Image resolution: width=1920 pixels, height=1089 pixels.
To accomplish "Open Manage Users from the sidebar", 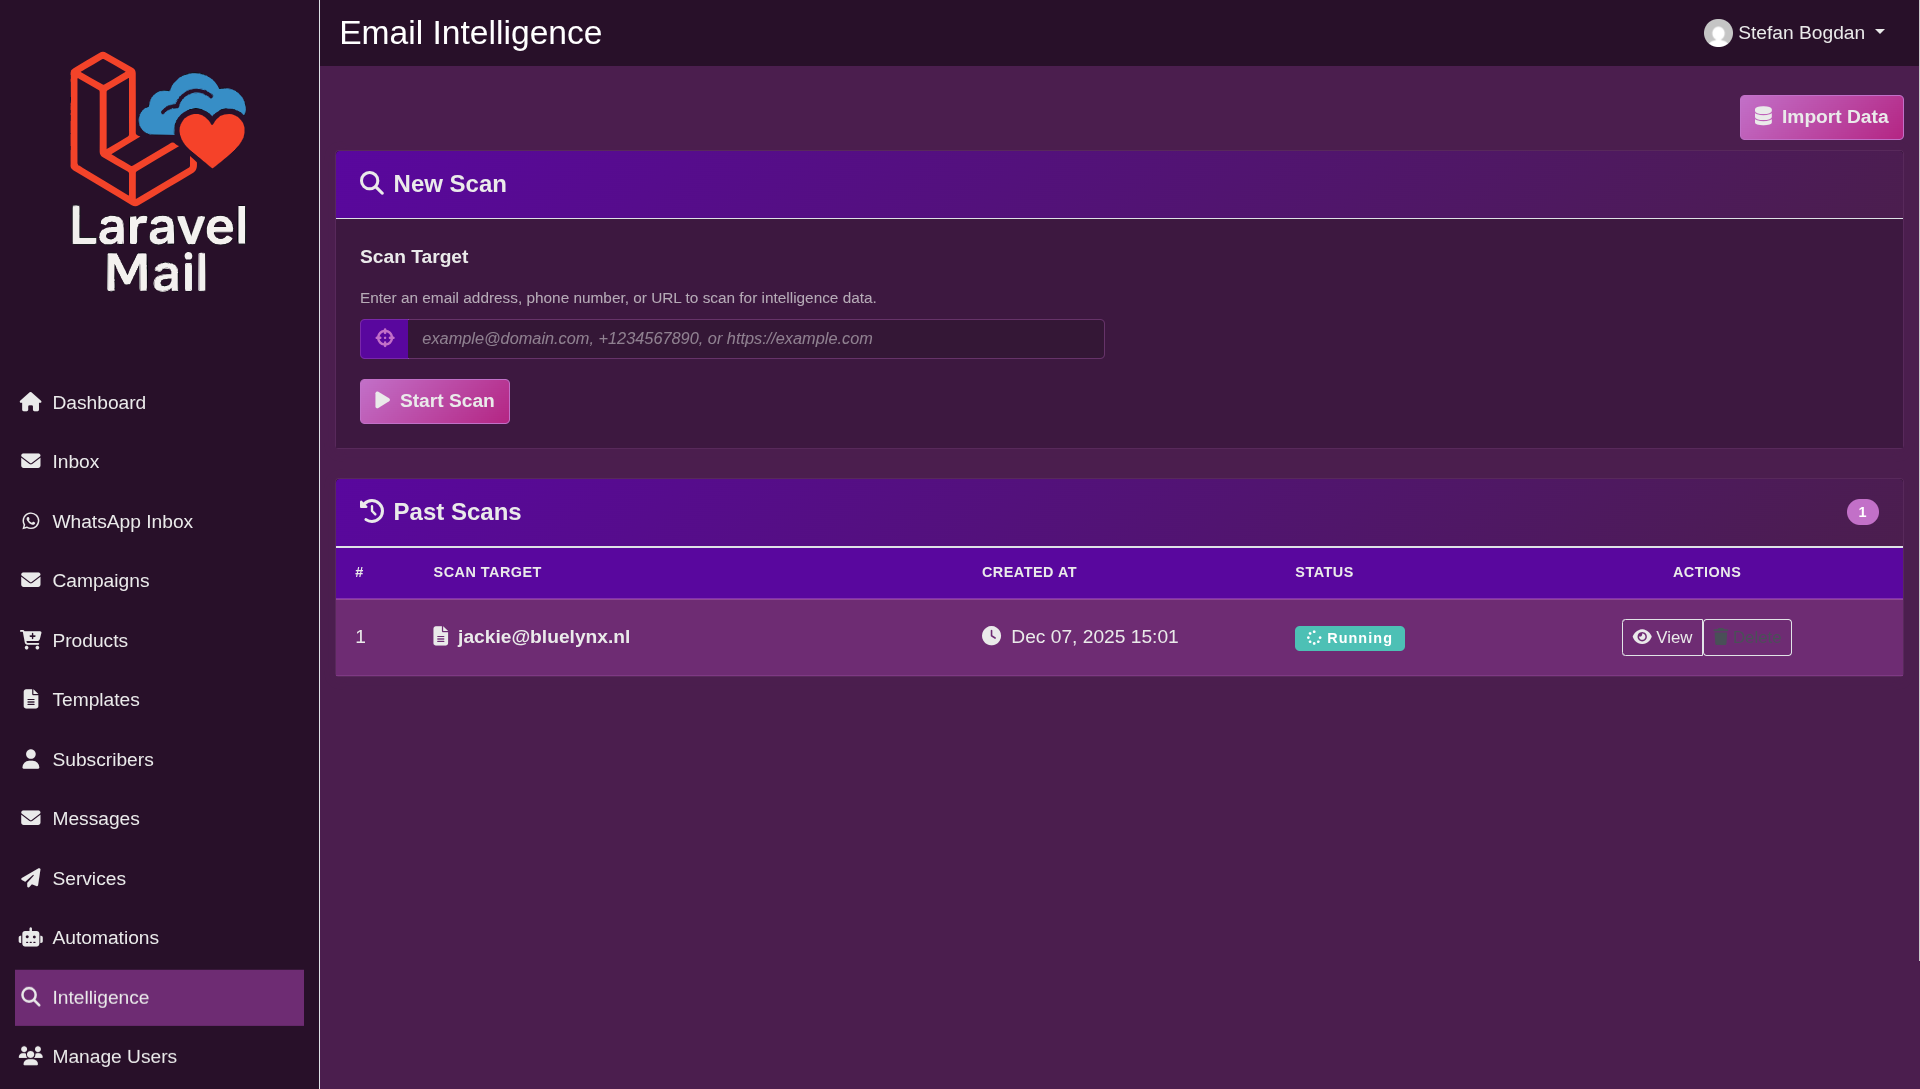I will [114, 1056].
